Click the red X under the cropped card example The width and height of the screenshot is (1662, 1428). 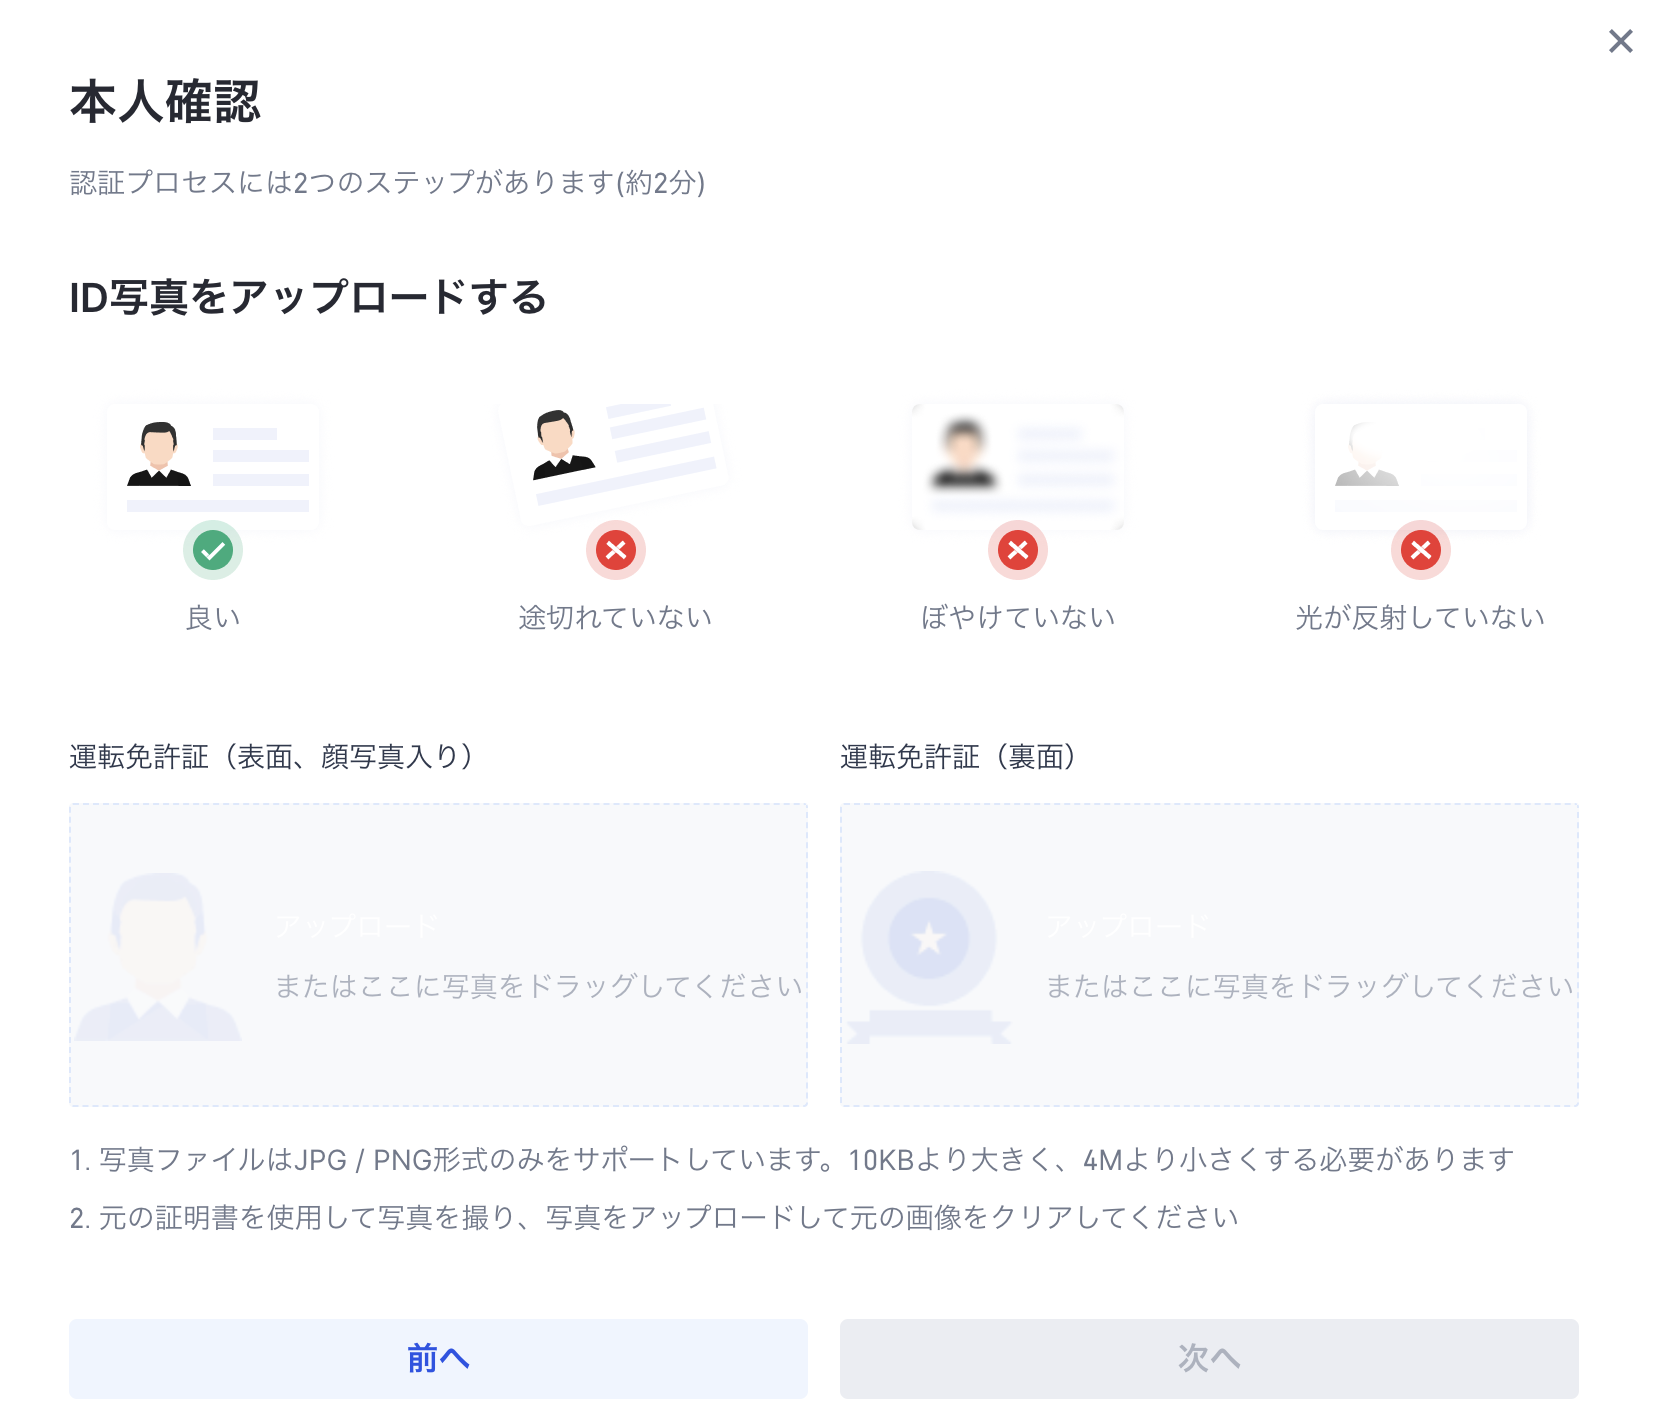point(616,550)
